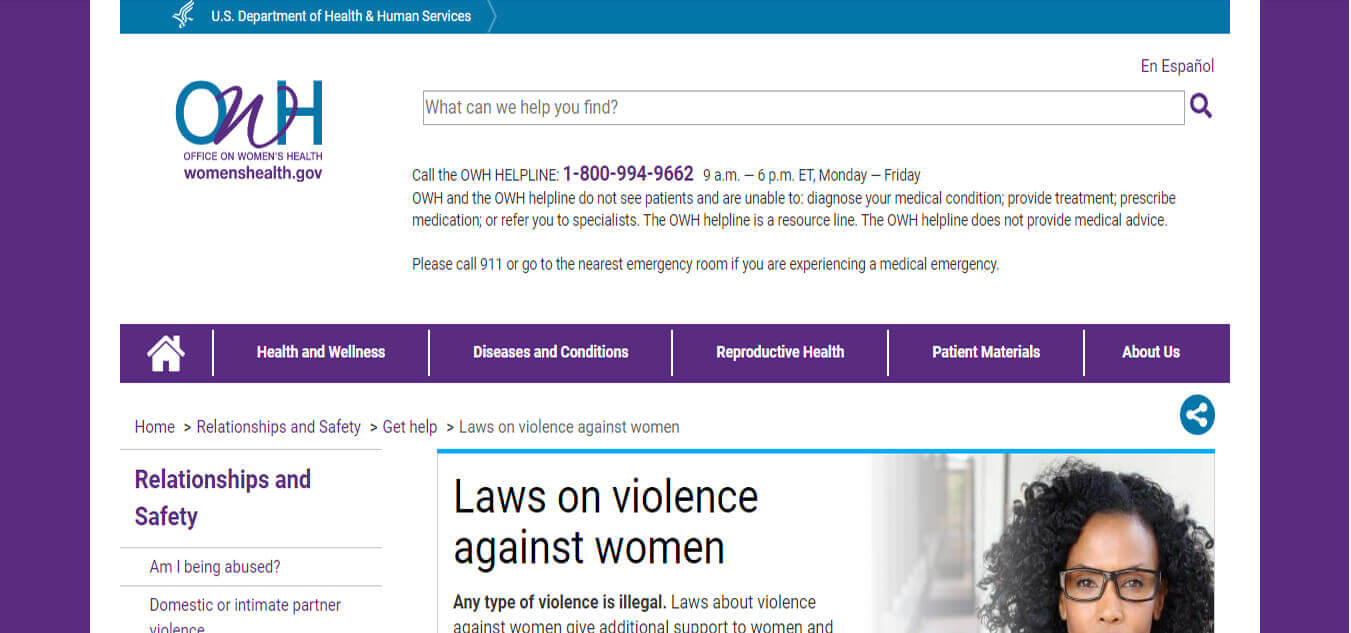Viewport: 1351px width, 633px height.
Task: Open Relationships and Safety sidebar heading
Action: coord(223,498)
